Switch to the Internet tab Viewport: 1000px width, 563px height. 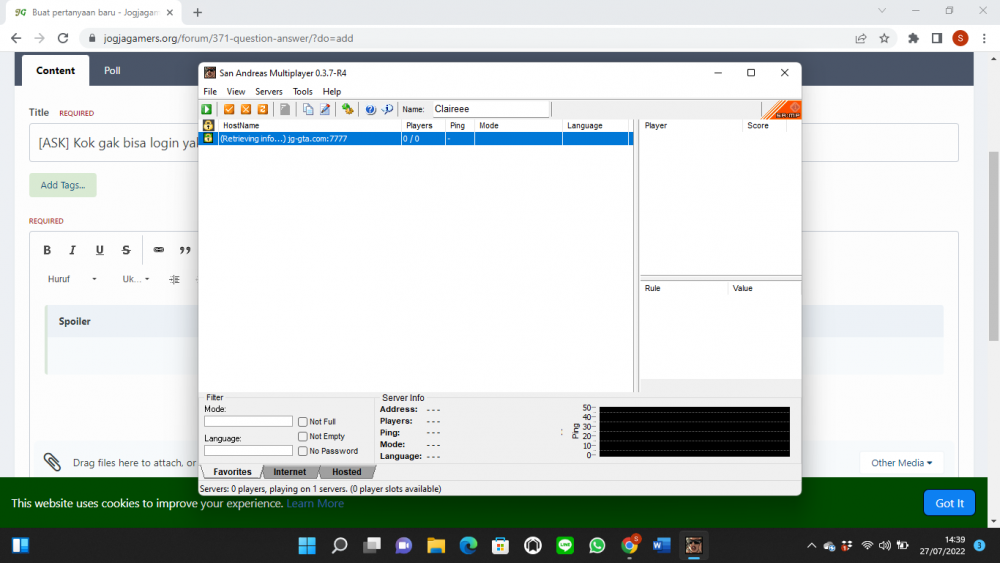pos(290,472)
